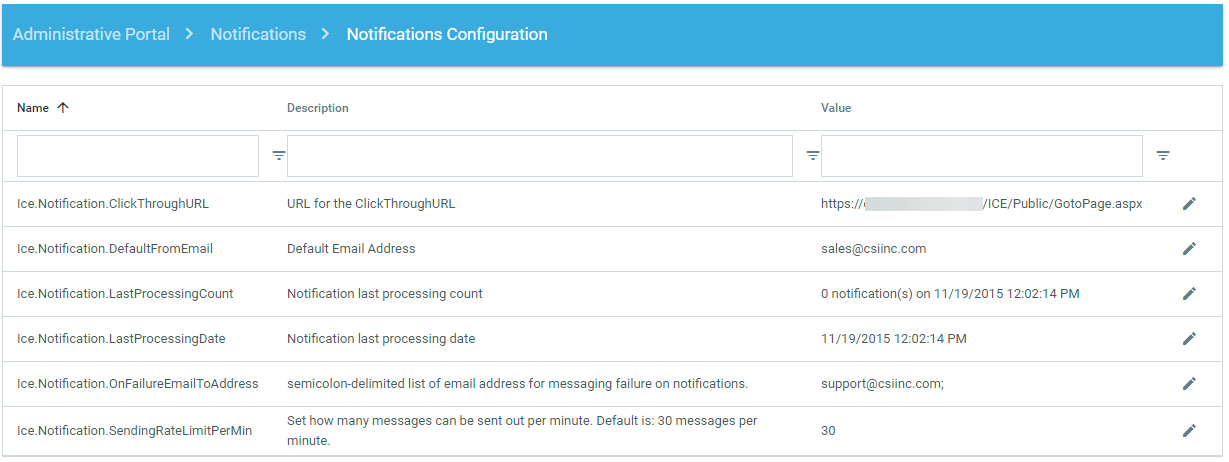The height and width of the screenshot is (462, 1229).
Task: Toggle the Name column sort arrow
Action: pos(63,108)
